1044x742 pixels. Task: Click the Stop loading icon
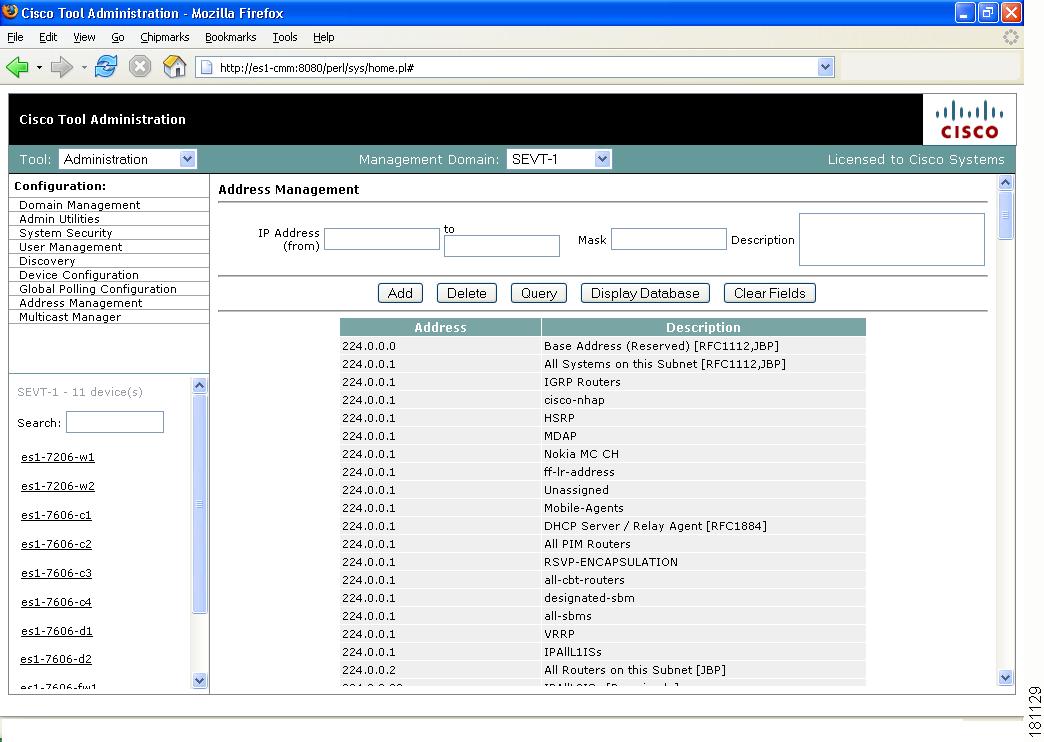(x=140, y=67)
